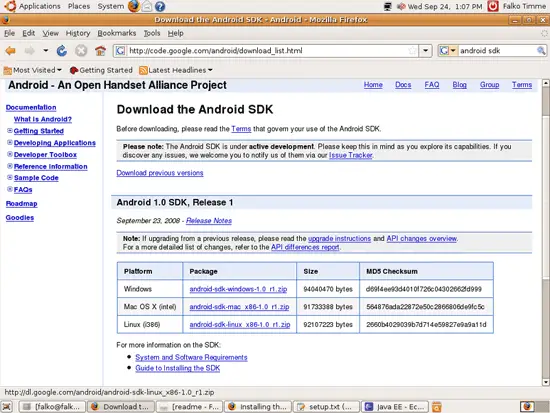
Task: Open the Help icon in the top panel
Action: (x=160, y=6)
